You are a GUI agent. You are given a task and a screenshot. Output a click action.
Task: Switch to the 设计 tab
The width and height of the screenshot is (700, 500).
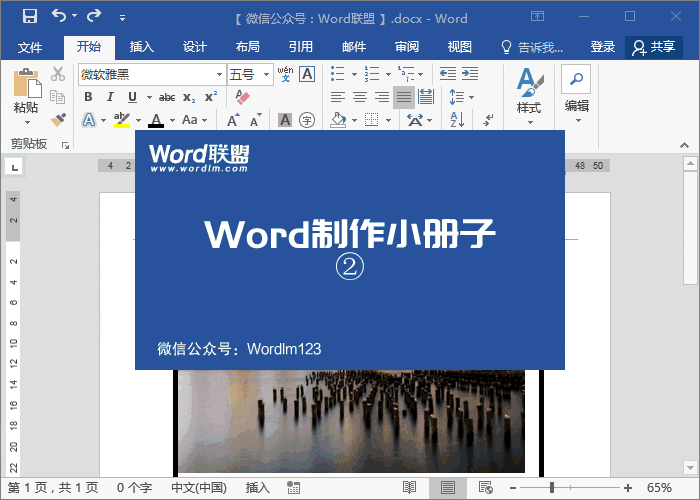(195, 47)
